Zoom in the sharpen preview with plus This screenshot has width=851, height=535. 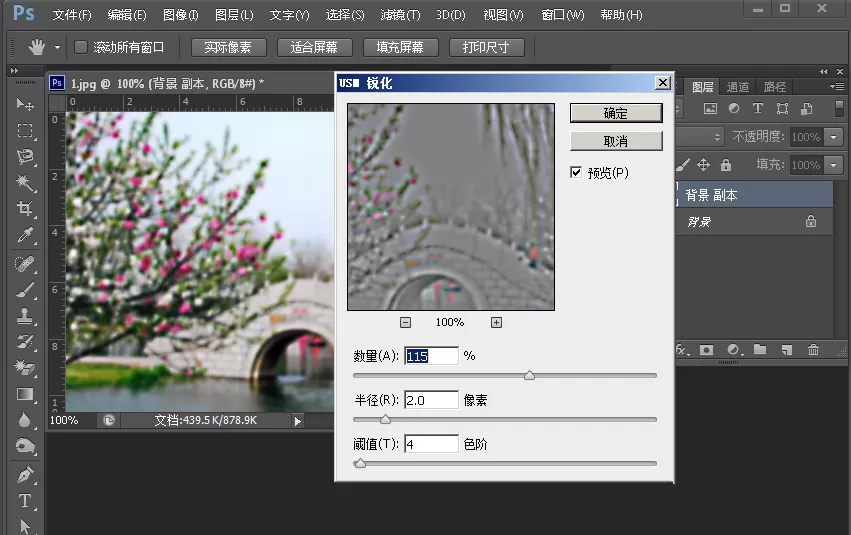tap(496, 322)
